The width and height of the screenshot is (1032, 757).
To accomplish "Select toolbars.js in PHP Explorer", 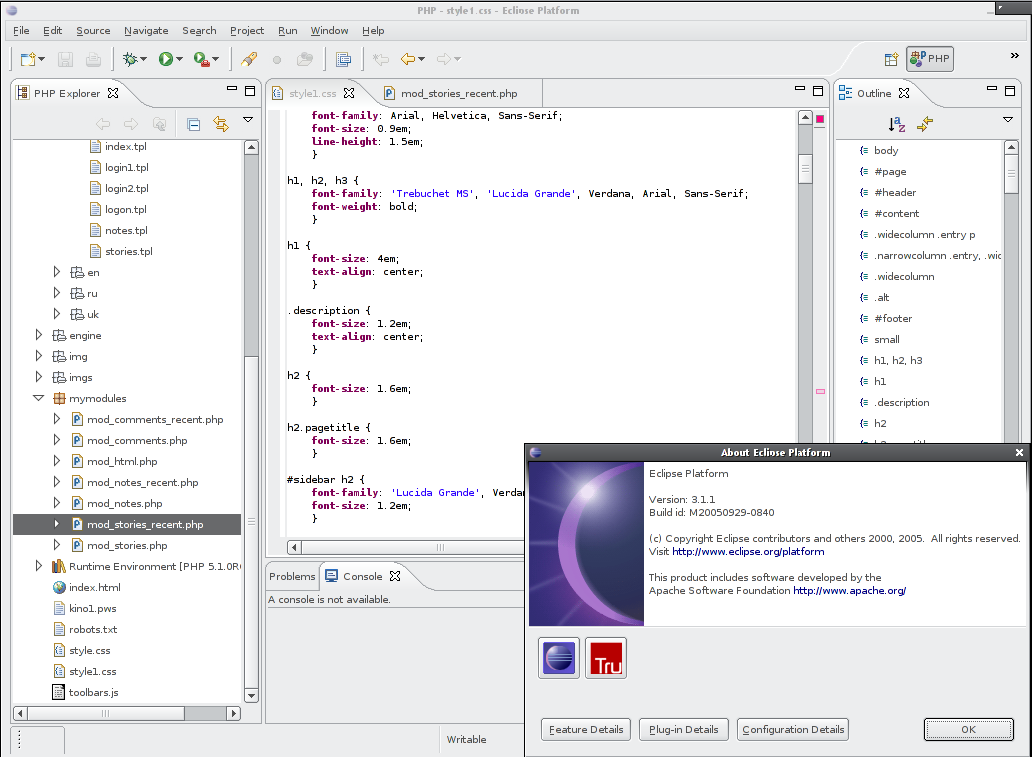I will [x=93, y=692].
